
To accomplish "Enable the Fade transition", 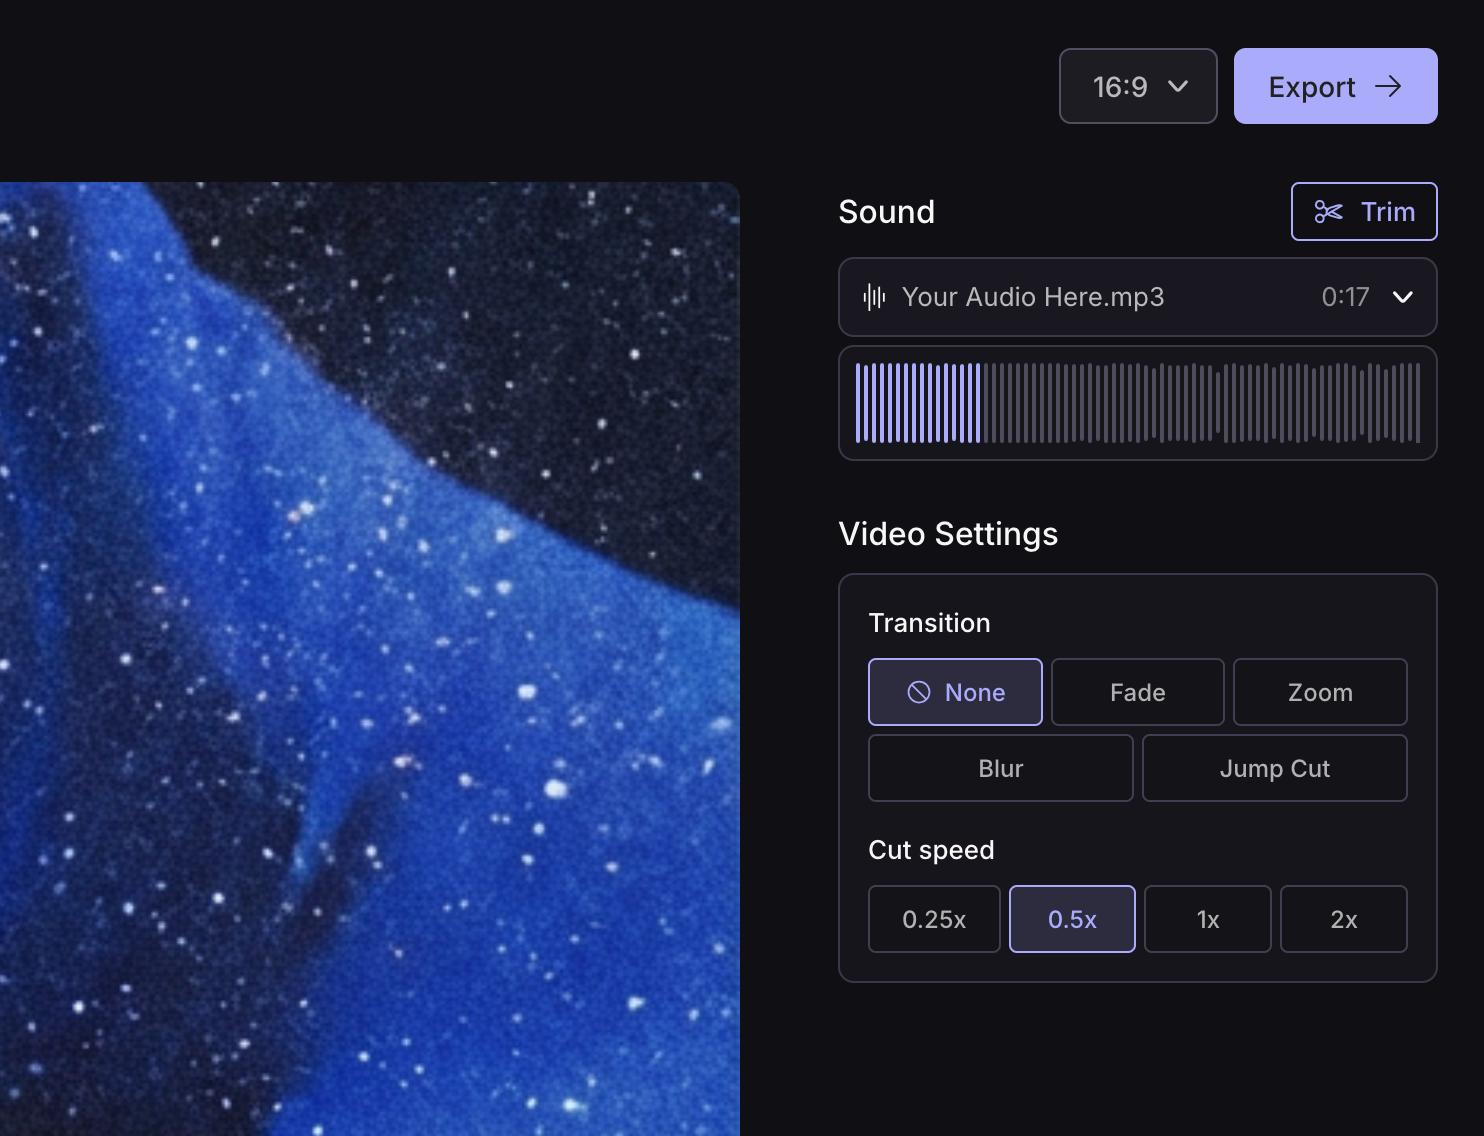I will click(1137, 691).
